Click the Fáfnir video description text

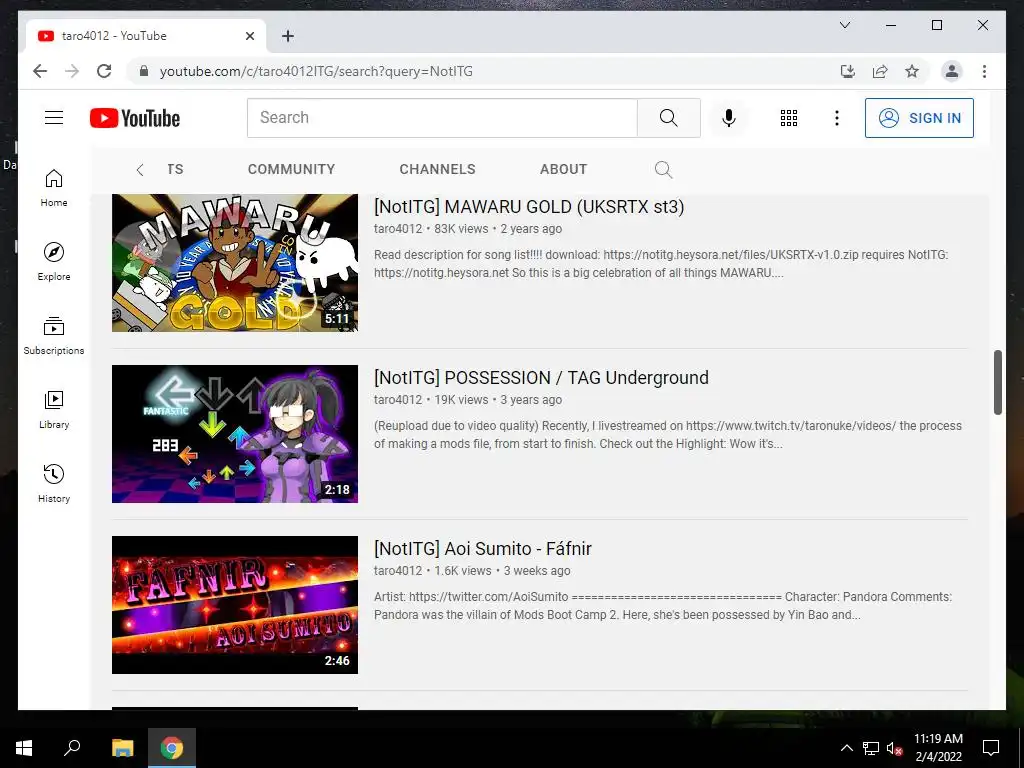pyautogui.click(x=663, y=606)
